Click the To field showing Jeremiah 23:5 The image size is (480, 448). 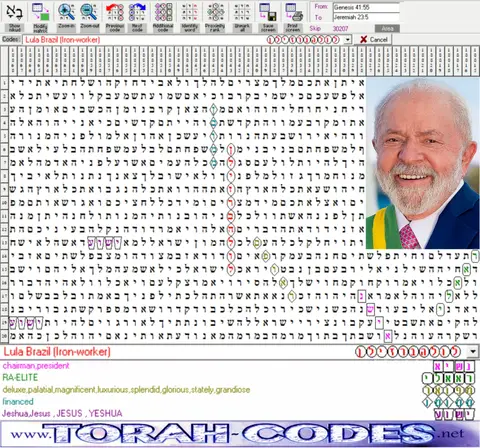[366, 17]
